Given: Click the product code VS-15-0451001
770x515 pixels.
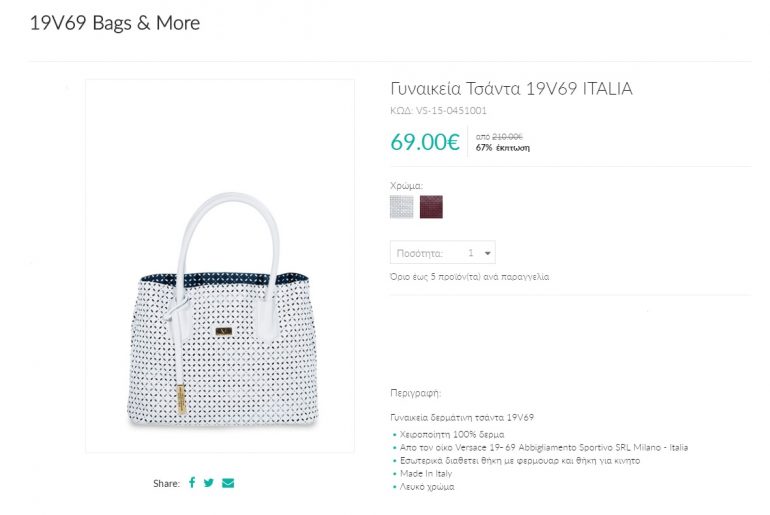Looking at the screenshot, I should pyautogui.click(x=439, y=111).
